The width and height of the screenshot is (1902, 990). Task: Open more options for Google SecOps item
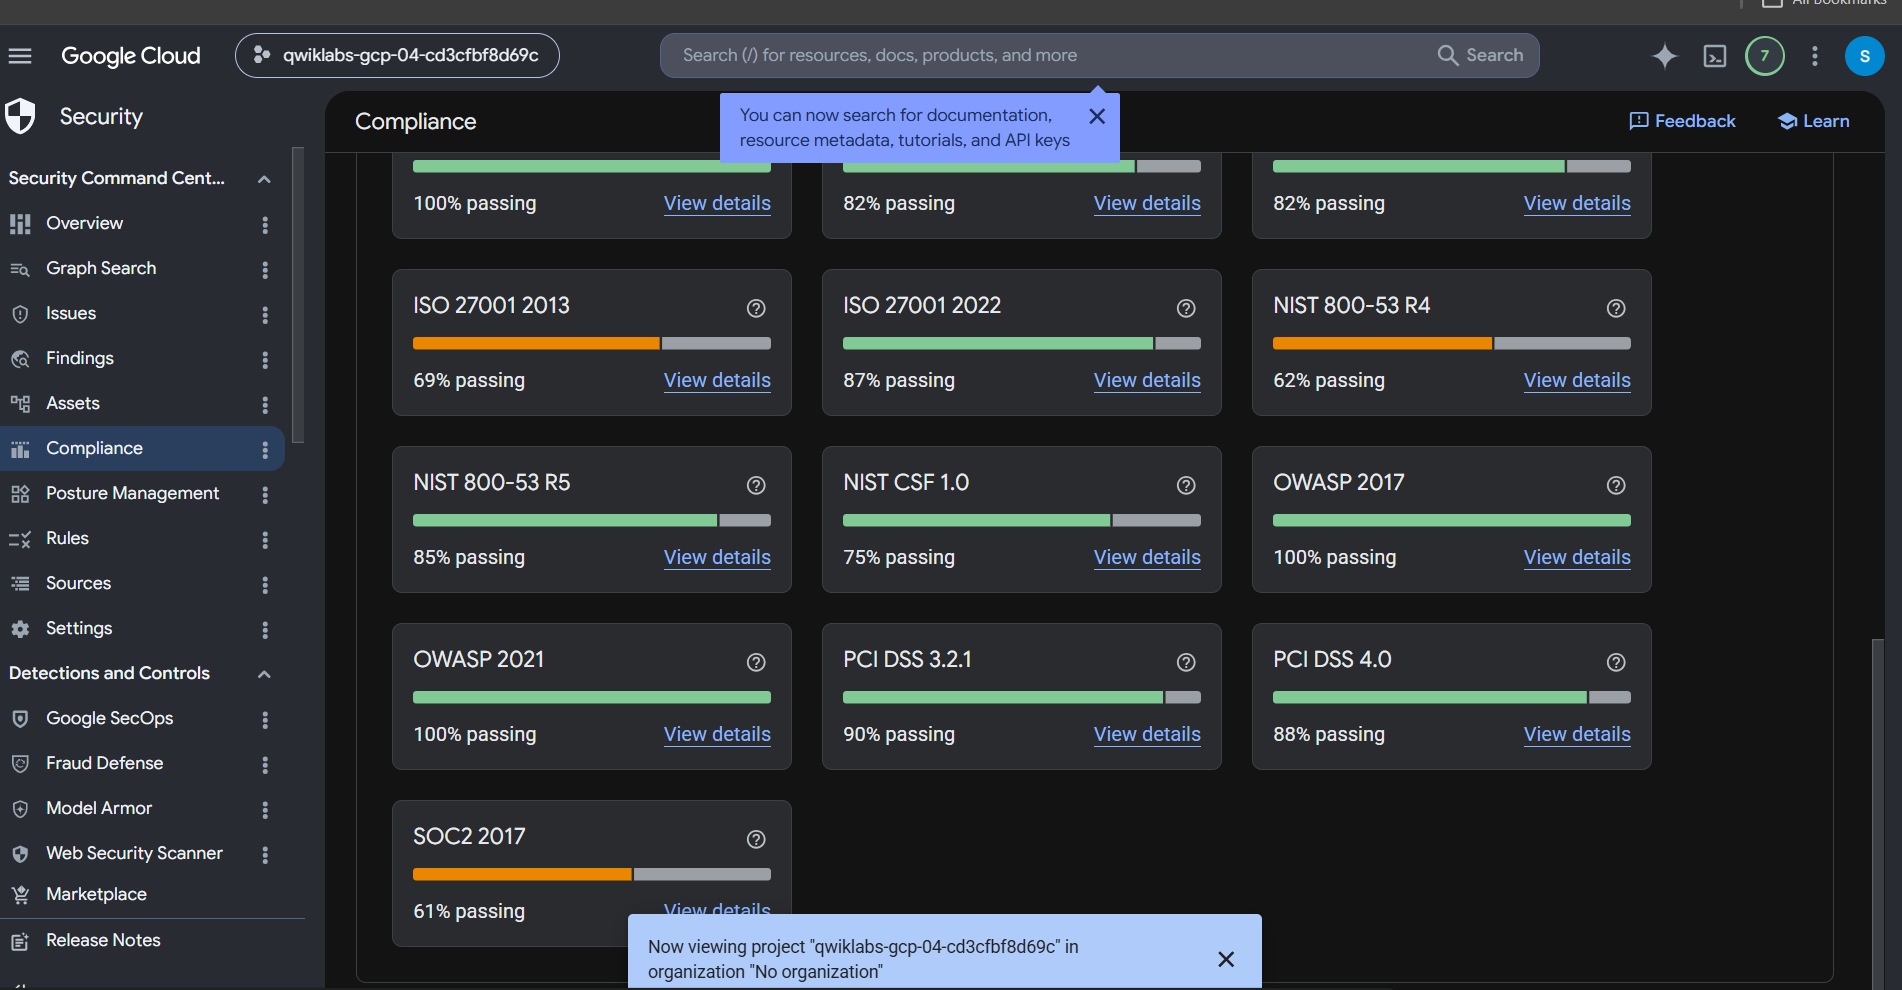[x=265, y=719]
